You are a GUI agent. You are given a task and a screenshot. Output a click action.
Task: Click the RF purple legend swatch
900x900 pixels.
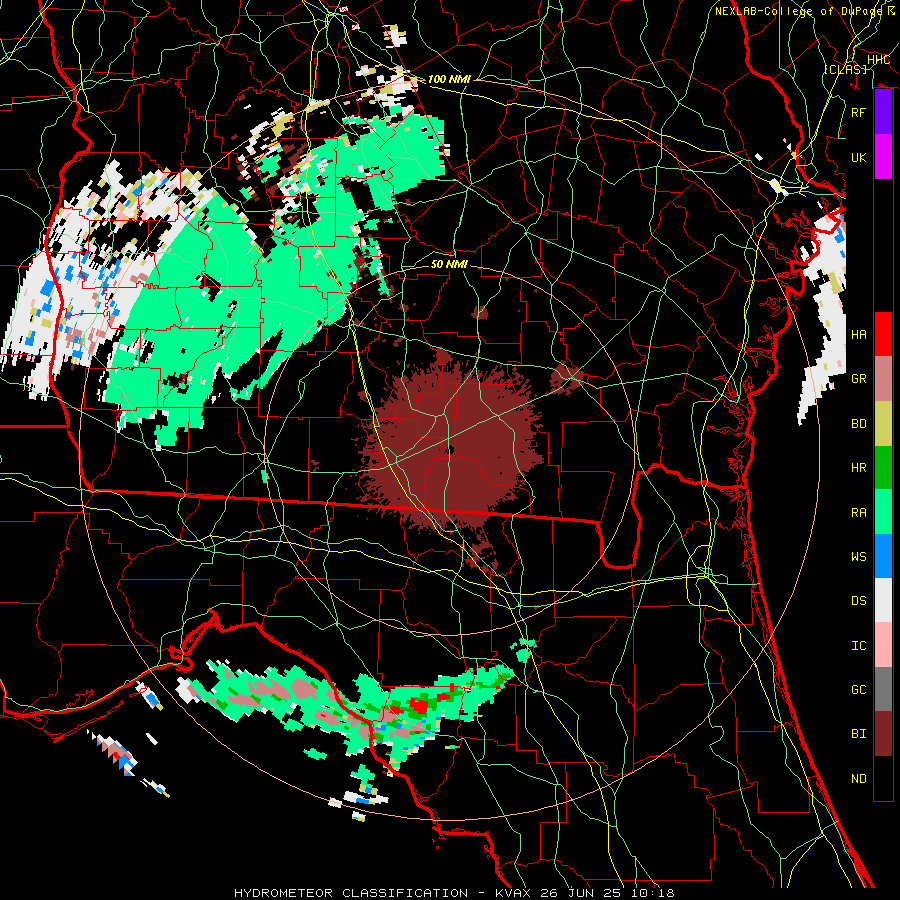[x=883, y=112]
